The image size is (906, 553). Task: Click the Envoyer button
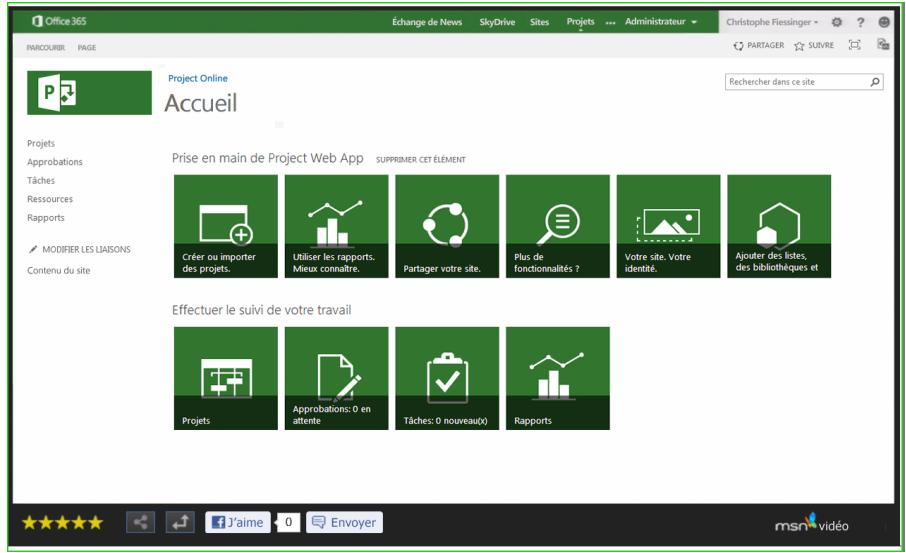(344, 522)
